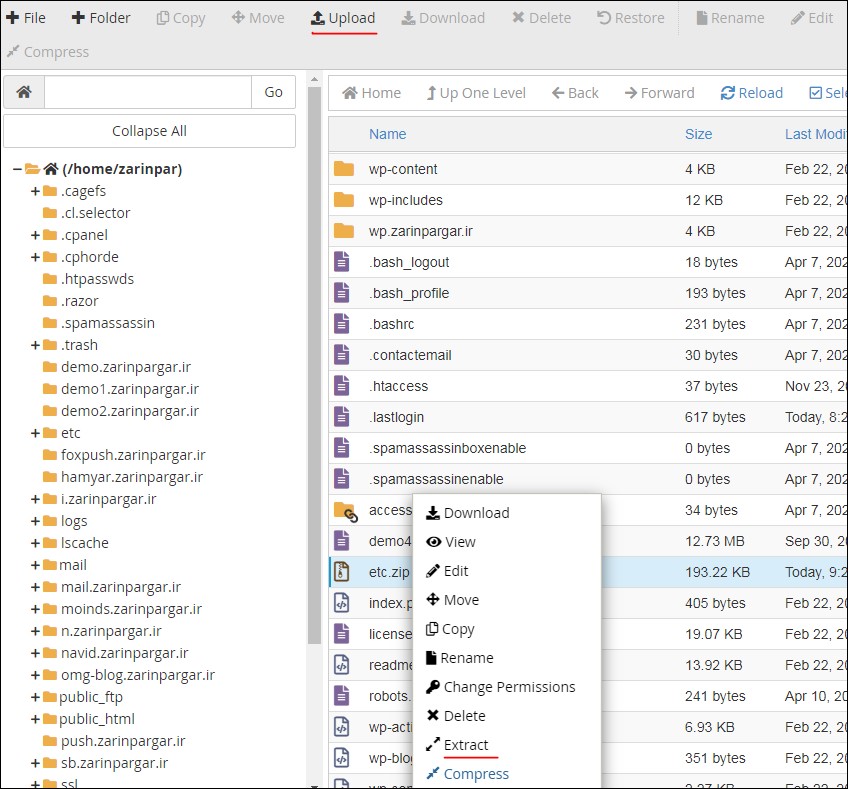Sort files by Size column header
This screenshot has height=789, width=848.
tap(698, 134)
